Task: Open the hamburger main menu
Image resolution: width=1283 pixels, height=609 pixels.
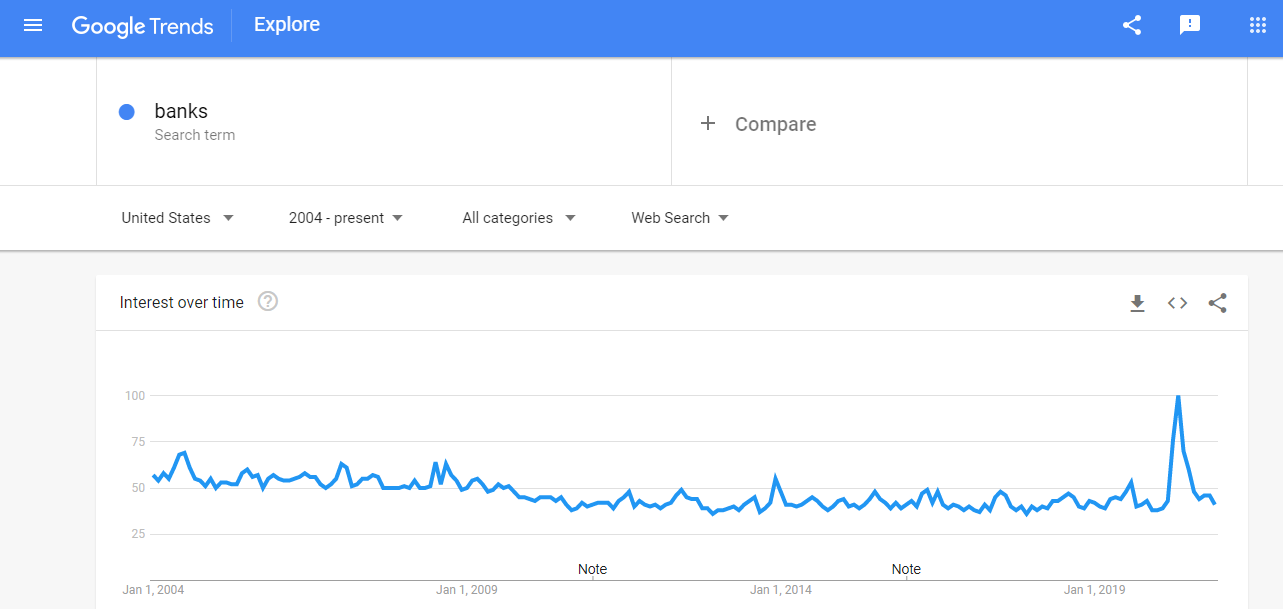Action: coord(33,25)
